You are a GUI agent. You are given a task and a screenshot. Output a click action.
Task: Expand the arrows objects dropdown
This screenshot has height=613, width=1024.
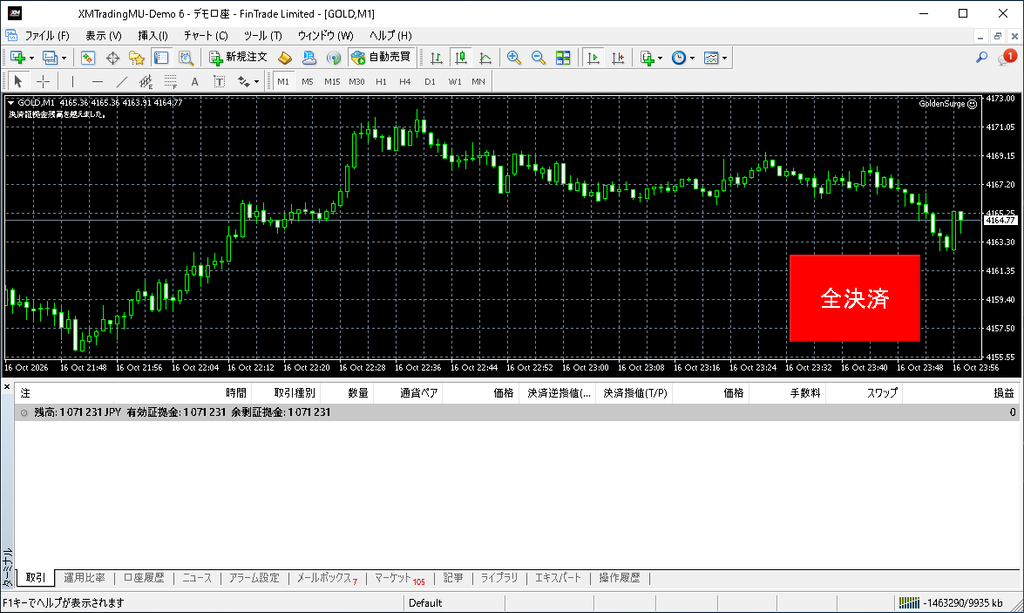[257, 82]
